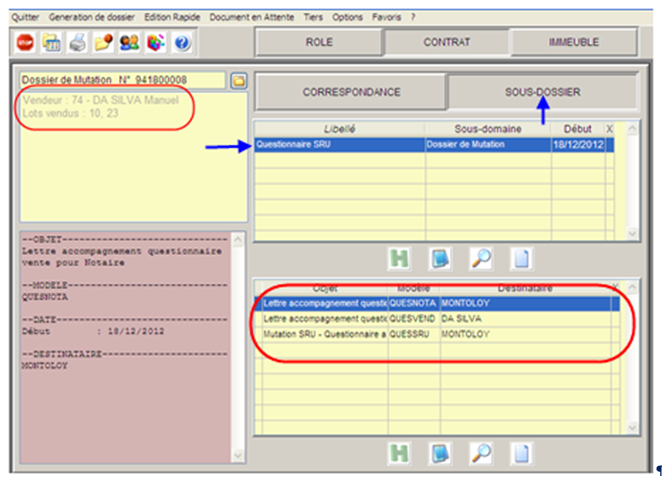
Task: Click the printer icon in toolbar
Action: click(77, 43)
